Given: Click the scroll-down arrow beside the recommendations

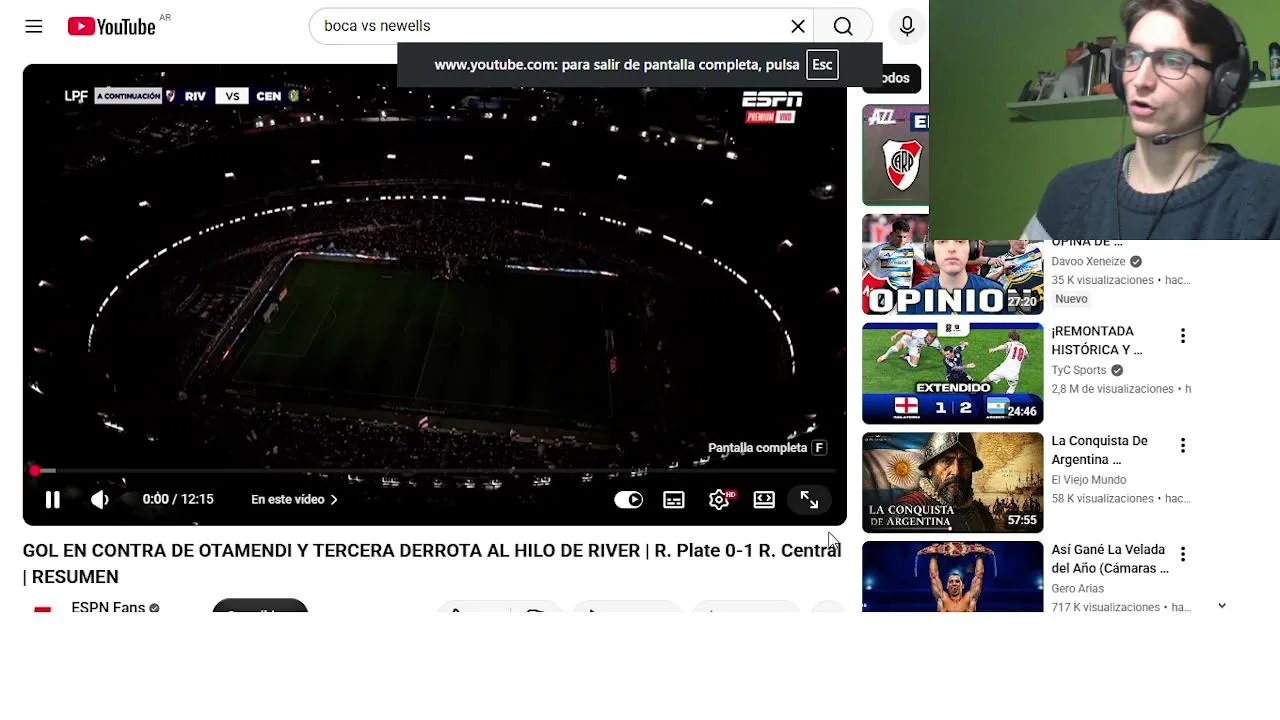Looking at the screenshot, I should pos(1222,606).
